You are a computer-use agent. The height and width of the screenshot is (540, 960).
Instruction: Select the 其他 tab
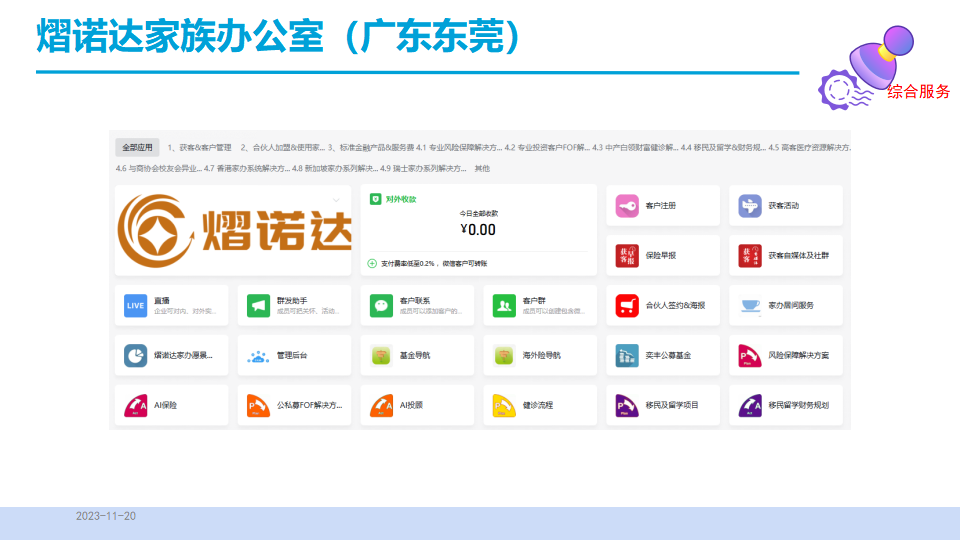tap(482, 168)
